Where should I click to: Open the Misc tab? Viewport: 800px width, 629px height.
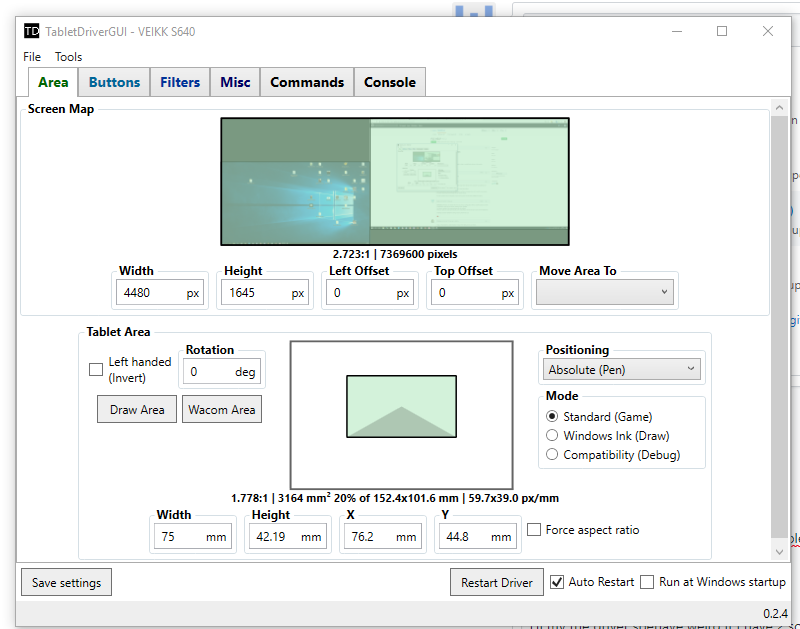[234, 82]
